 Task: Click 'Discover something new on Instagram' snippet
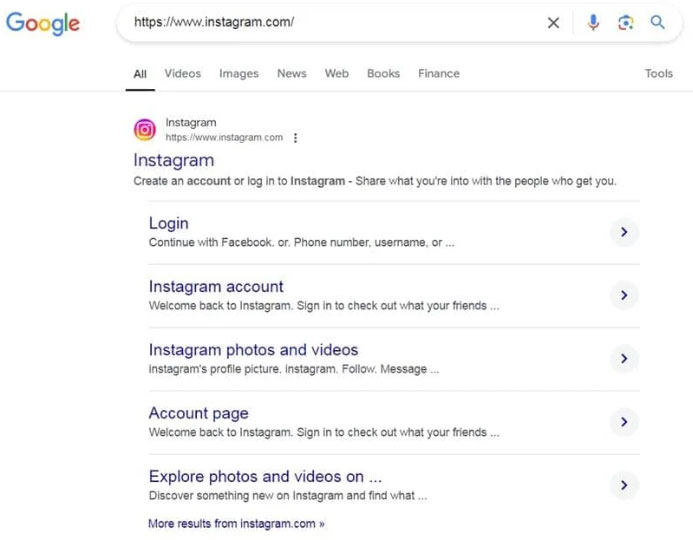point(288,496)
